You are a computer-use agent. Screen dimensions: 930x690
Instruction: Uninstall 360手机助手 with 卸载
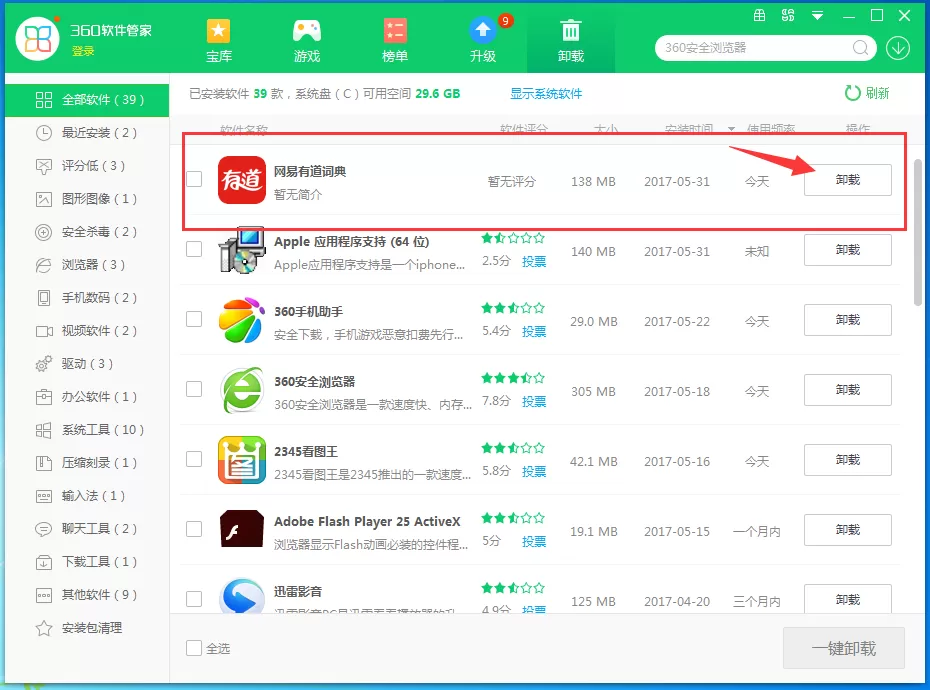848,320
